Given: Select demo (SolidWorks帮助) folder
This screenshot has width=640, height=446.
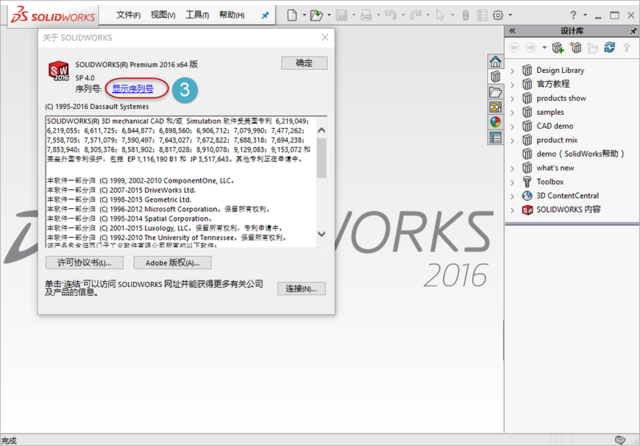Looking at the screenshot, I should pos(580,154).
